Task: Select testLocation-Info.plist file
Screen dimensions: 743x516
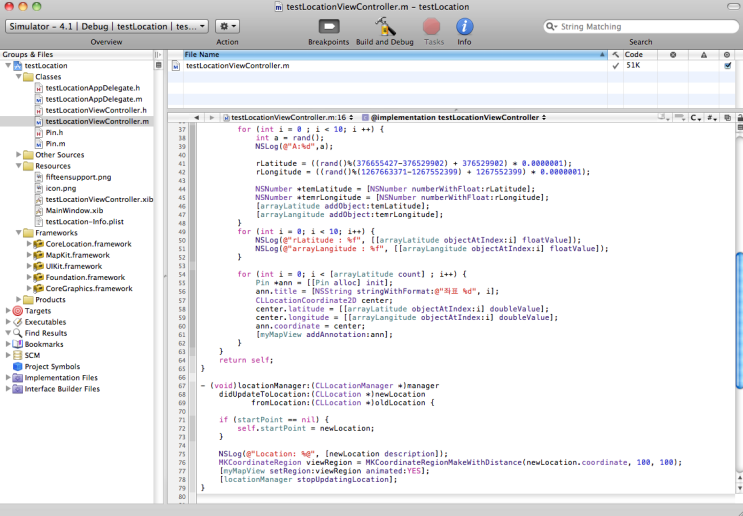Action: point(84,221)
